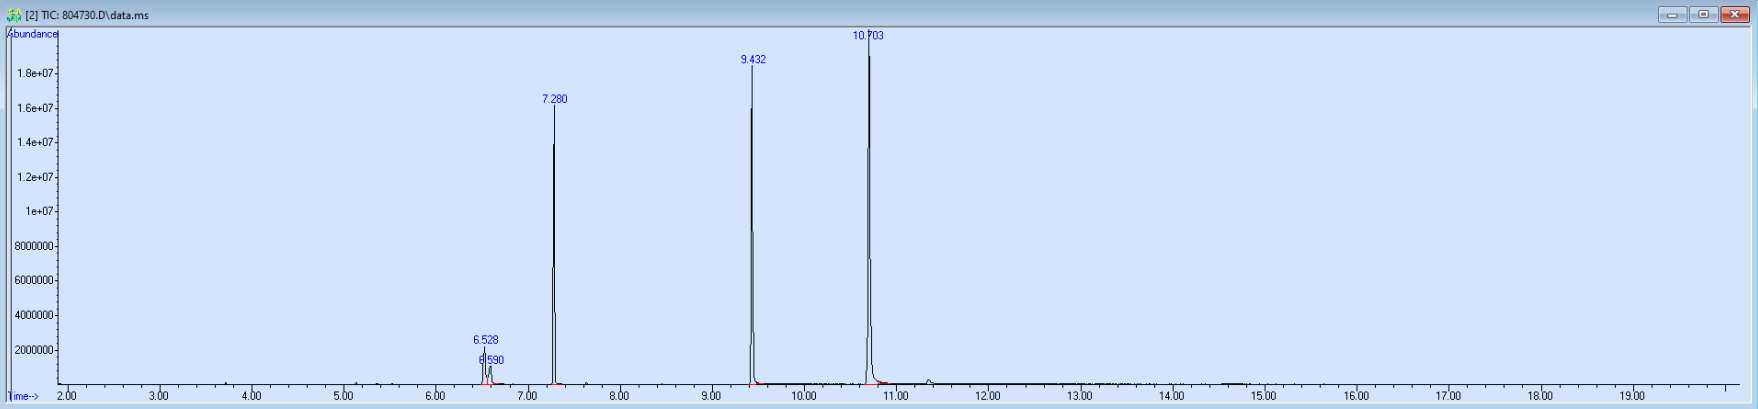1758x409 pixels.
Task: Click the 2.00 time axis label
Action: coord(67,397)
